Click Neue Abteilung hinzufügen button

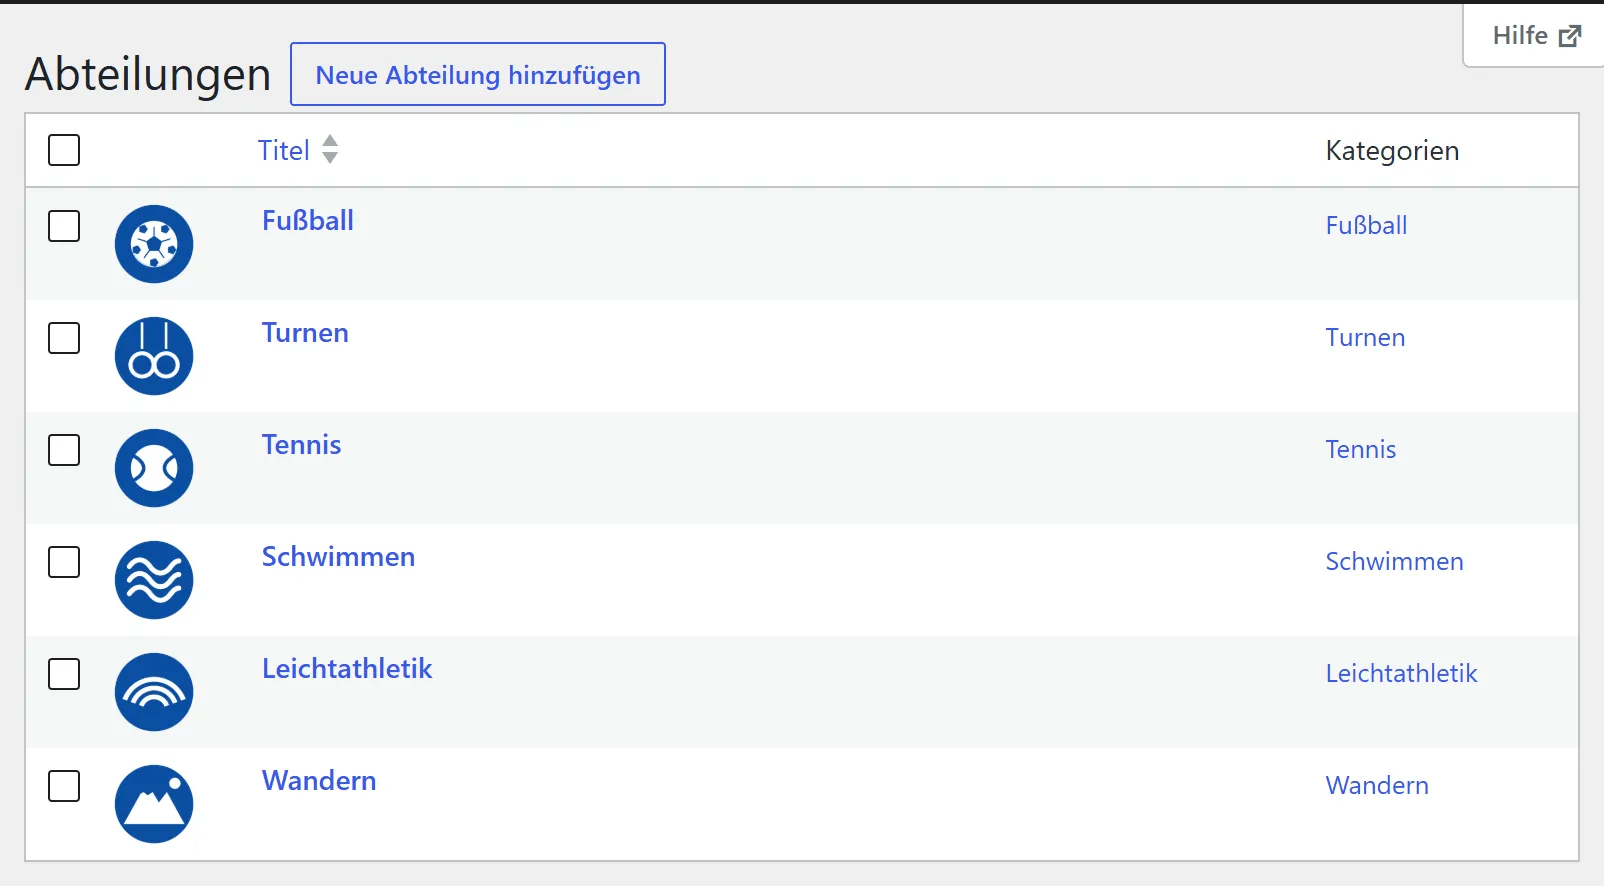click(478, 74)
